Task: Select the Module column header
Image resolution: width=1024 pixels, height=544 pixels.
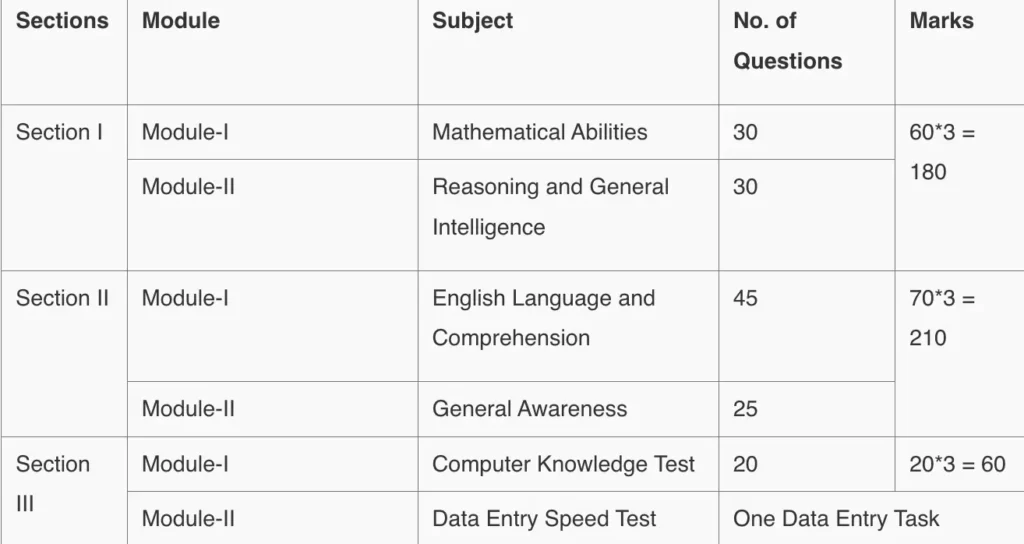Action: 181,21
